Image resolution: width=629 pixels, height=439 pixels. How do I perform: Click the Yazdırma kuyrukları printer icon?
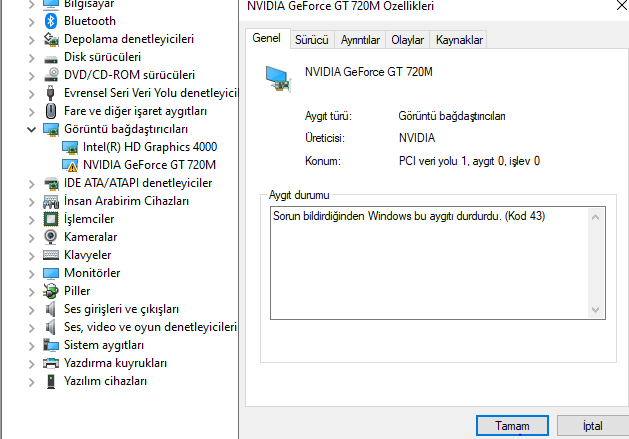tap(51, 363)
